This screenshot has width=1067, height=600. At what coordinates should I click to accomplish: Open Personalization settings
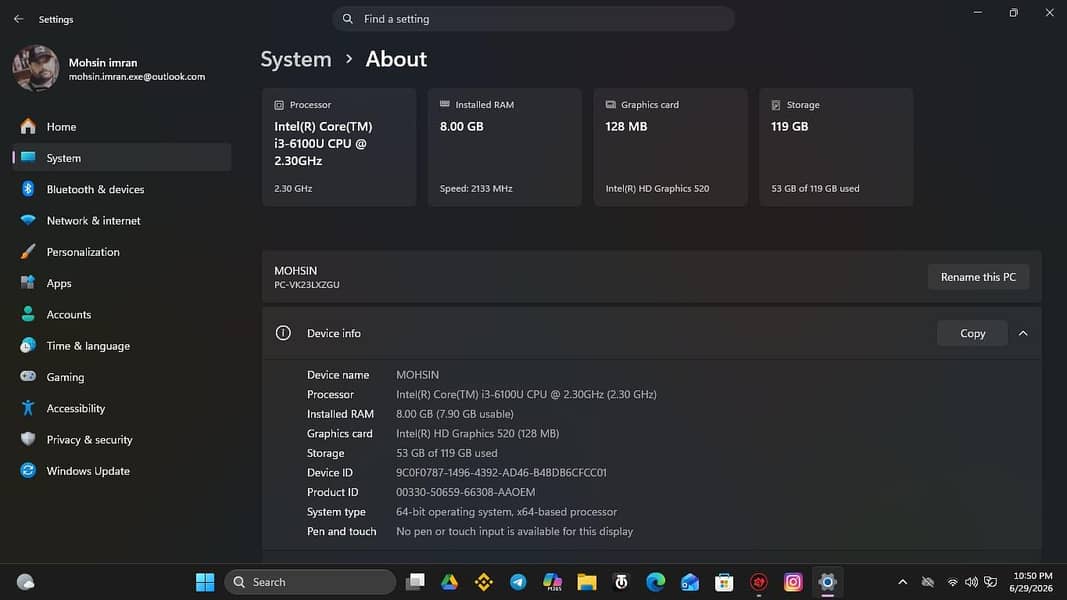coord(122,252)
